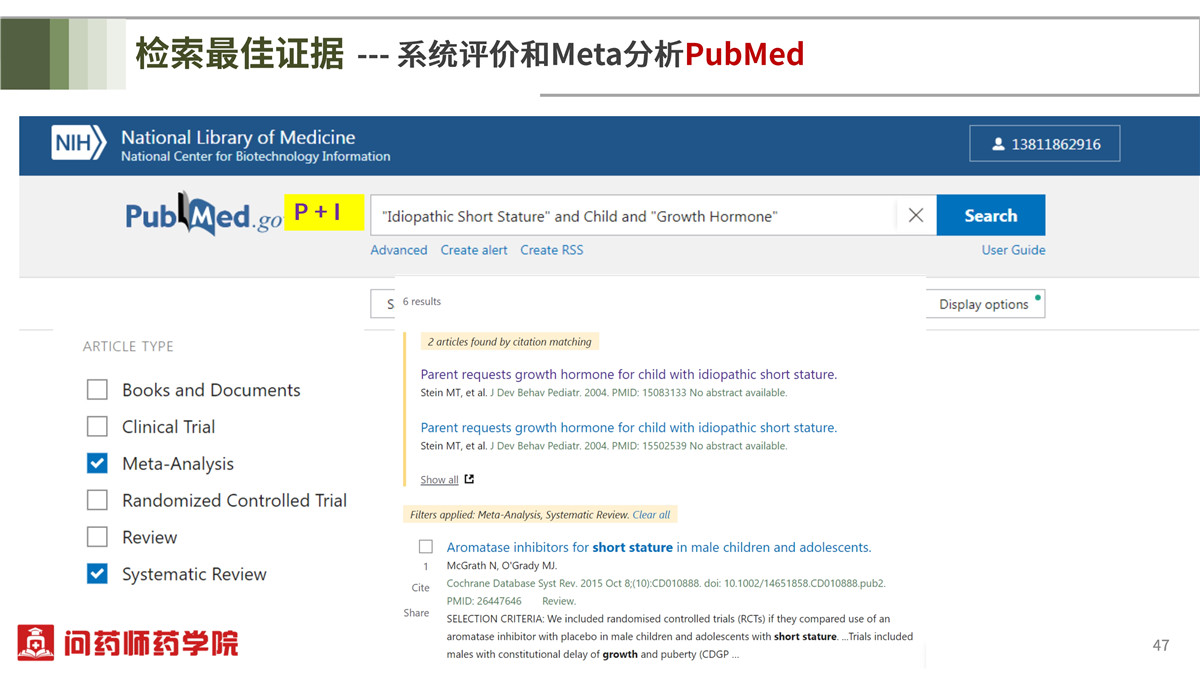Click the Share button for Aromatase article
The height and width of the screenshot is (675, 1200).
417,613
